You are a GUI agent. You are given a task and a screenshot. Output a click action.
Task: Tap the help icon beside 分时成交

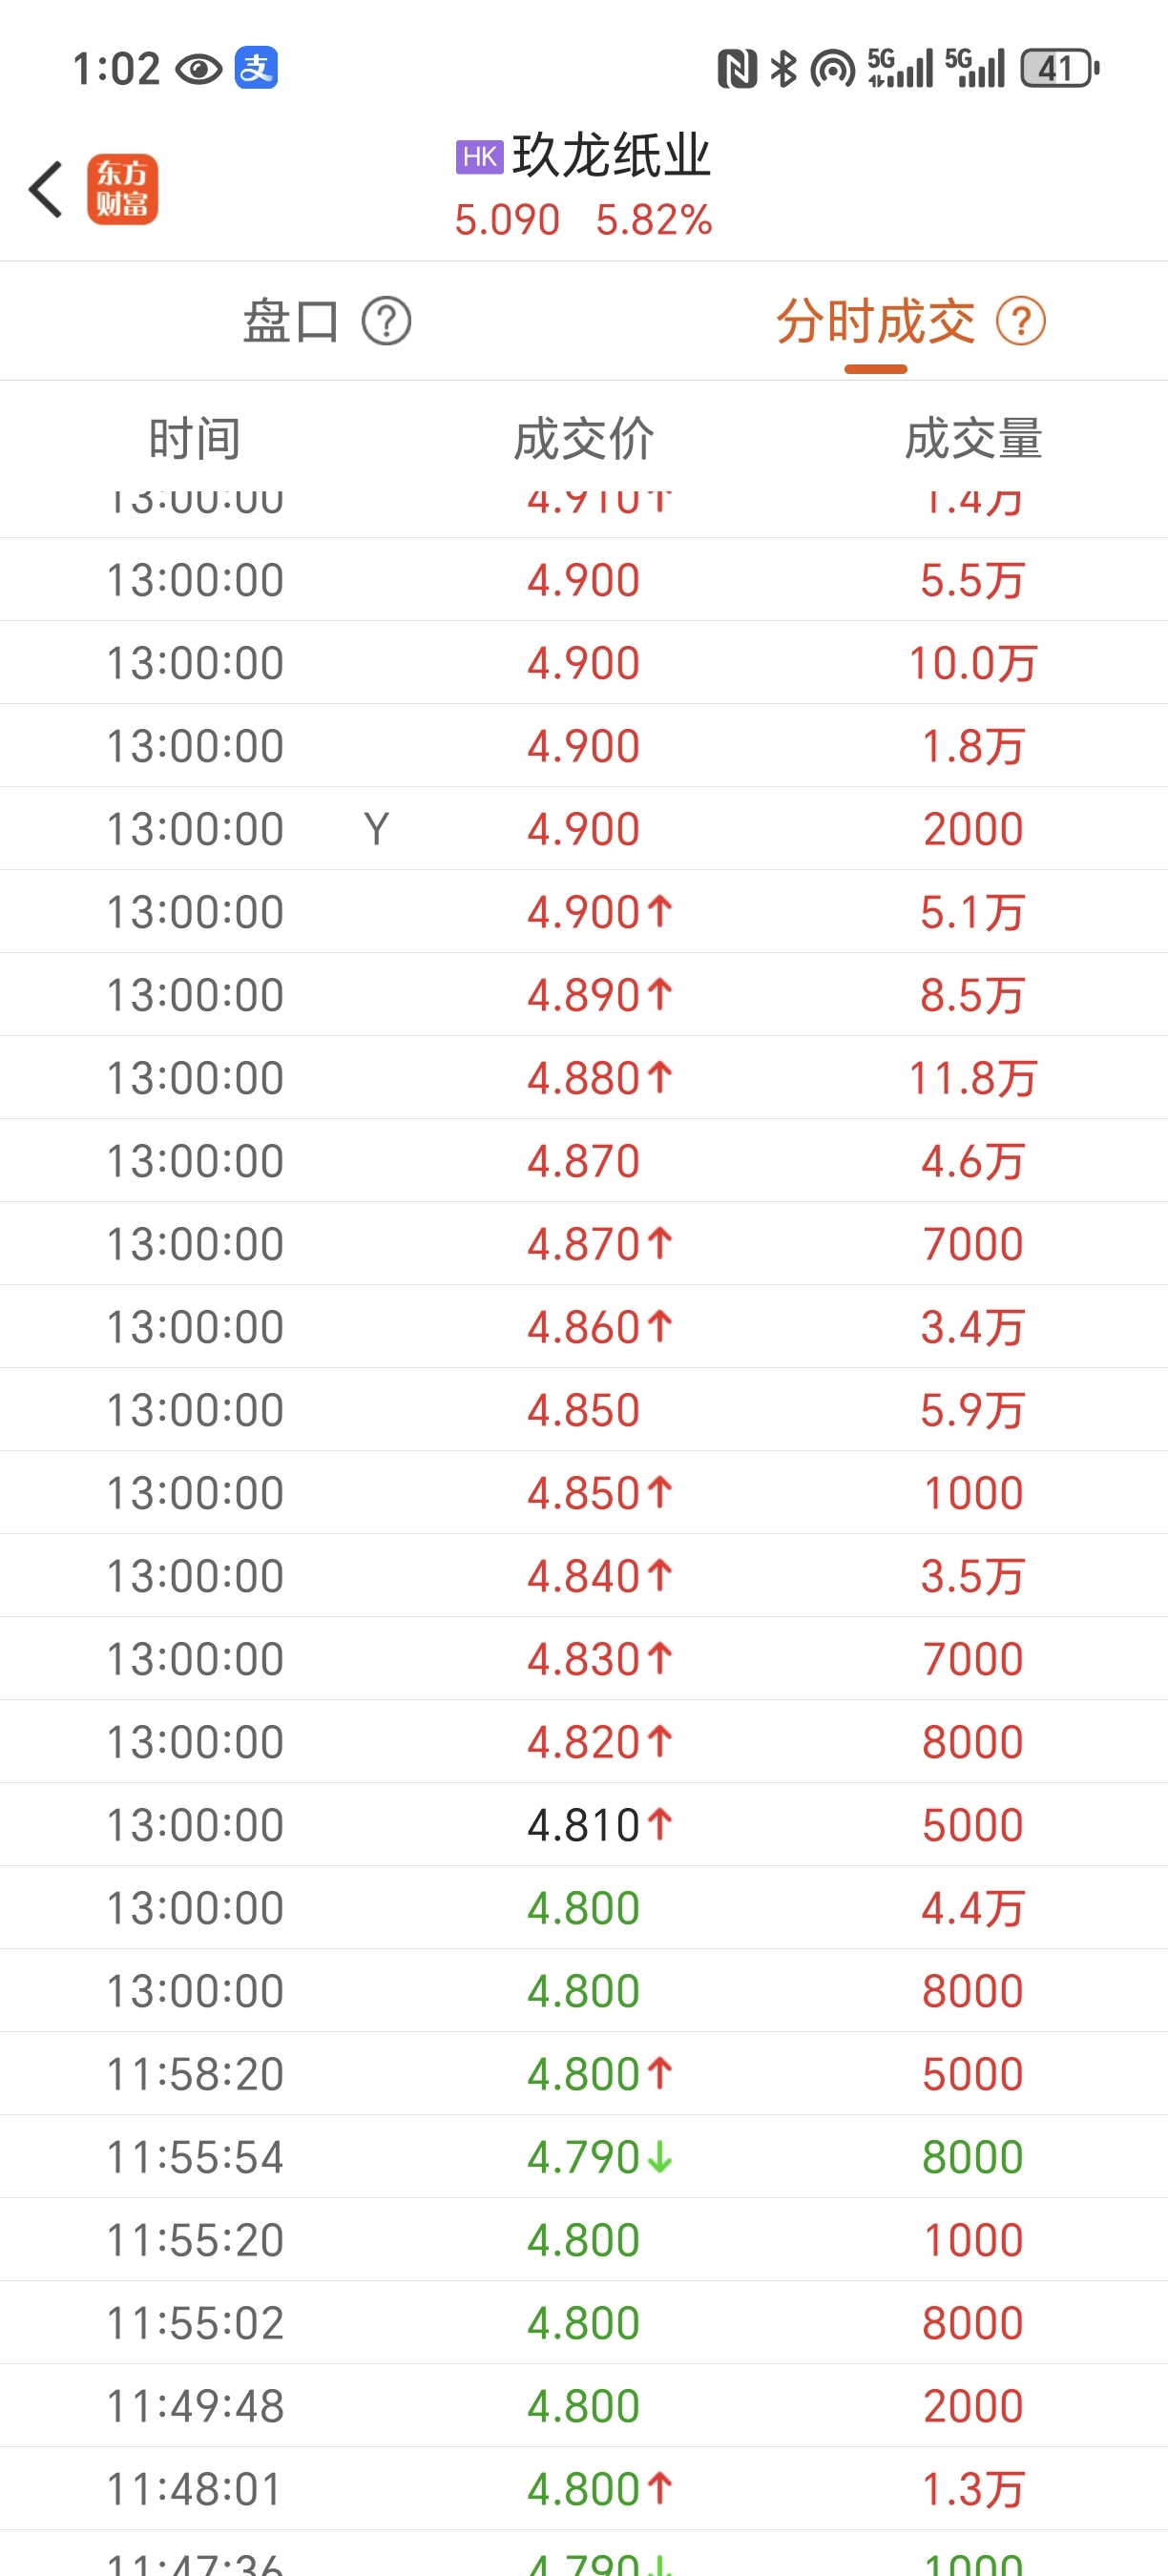click(1021, 322)
